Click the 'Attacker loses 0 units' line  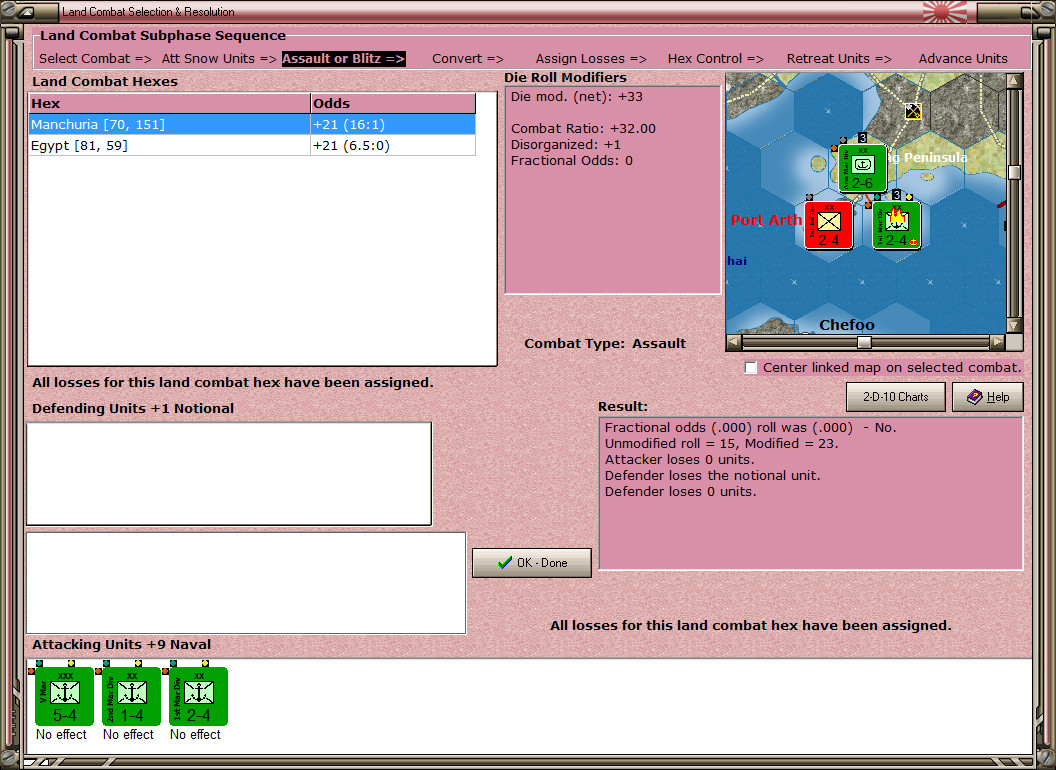(x=680, y=459)
